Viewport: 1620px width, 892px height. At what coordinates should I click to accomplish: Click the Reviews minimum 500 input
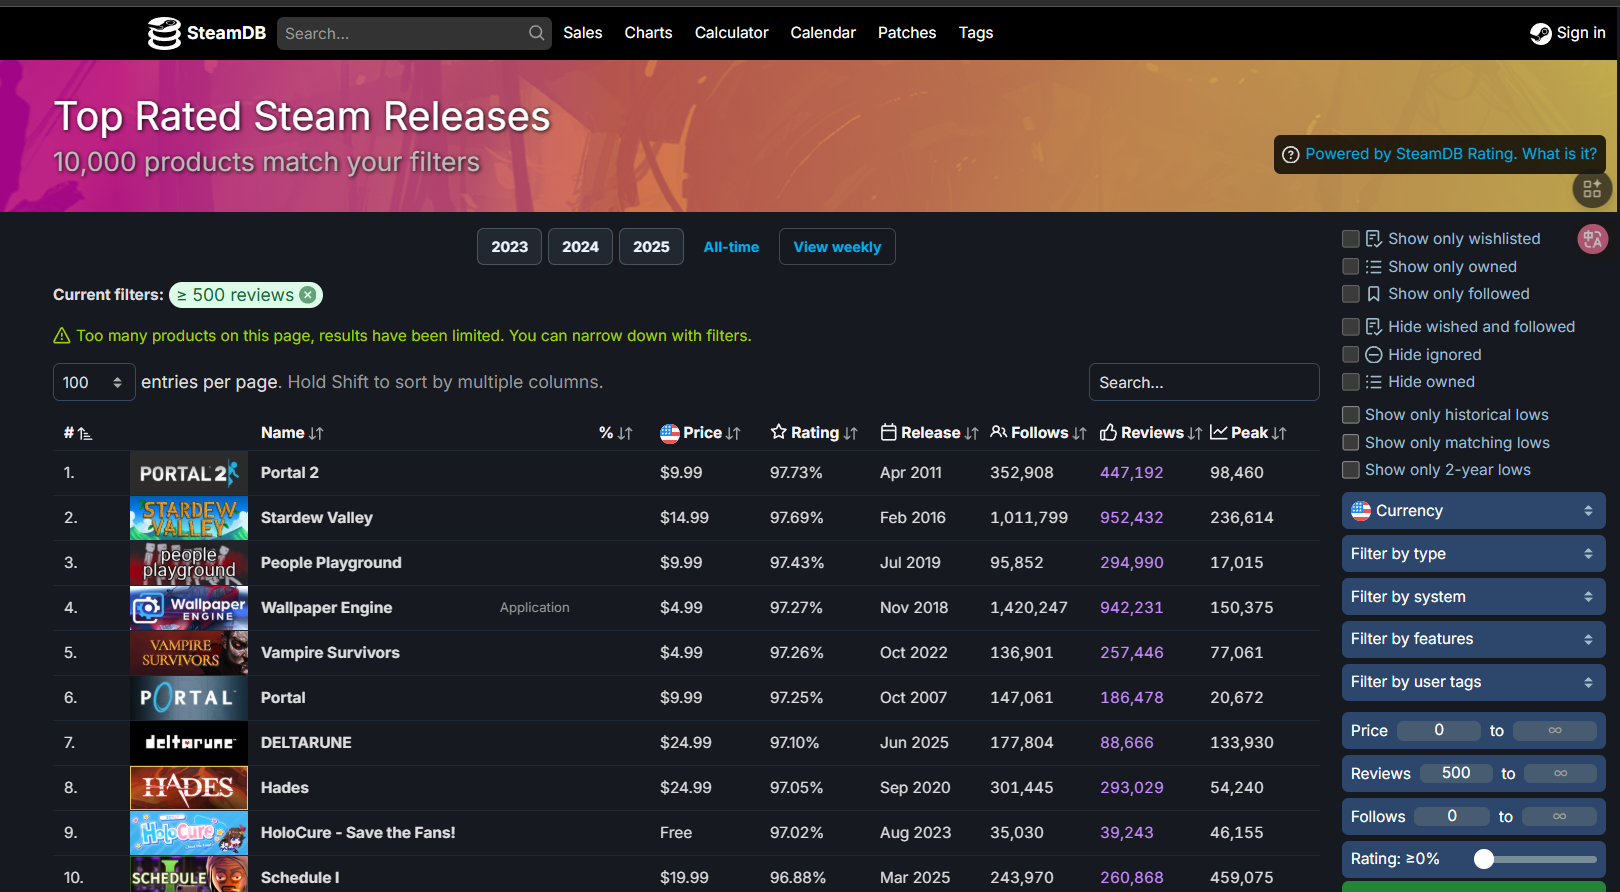[1456, 773]
